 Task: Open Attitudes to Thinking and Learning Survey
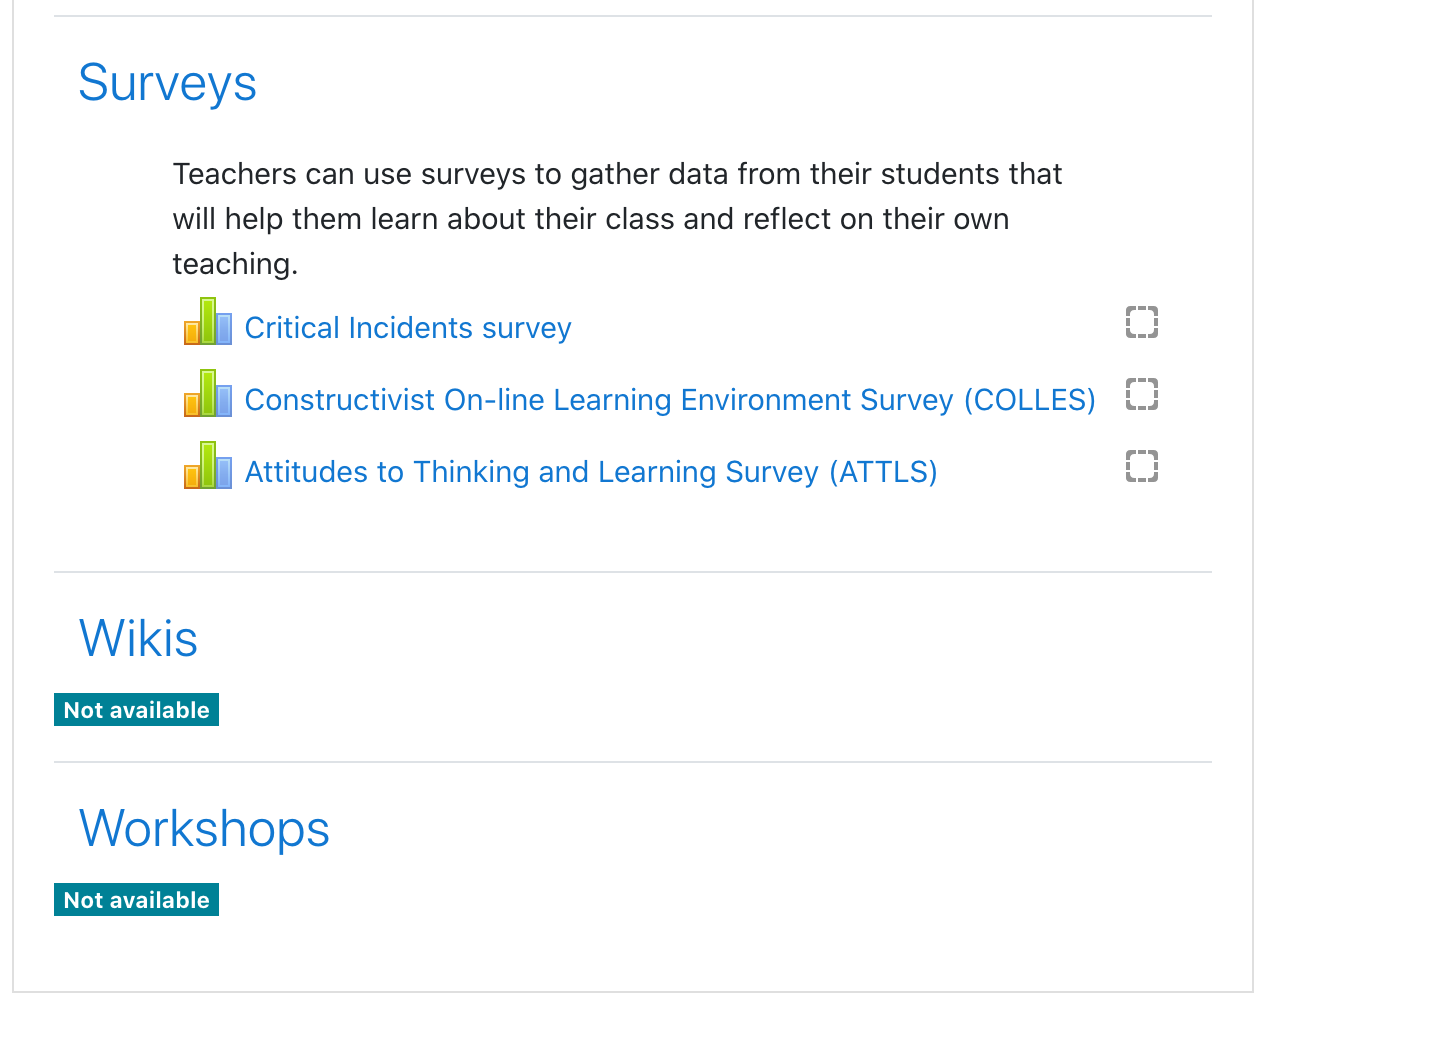click(x=591, y=472)
